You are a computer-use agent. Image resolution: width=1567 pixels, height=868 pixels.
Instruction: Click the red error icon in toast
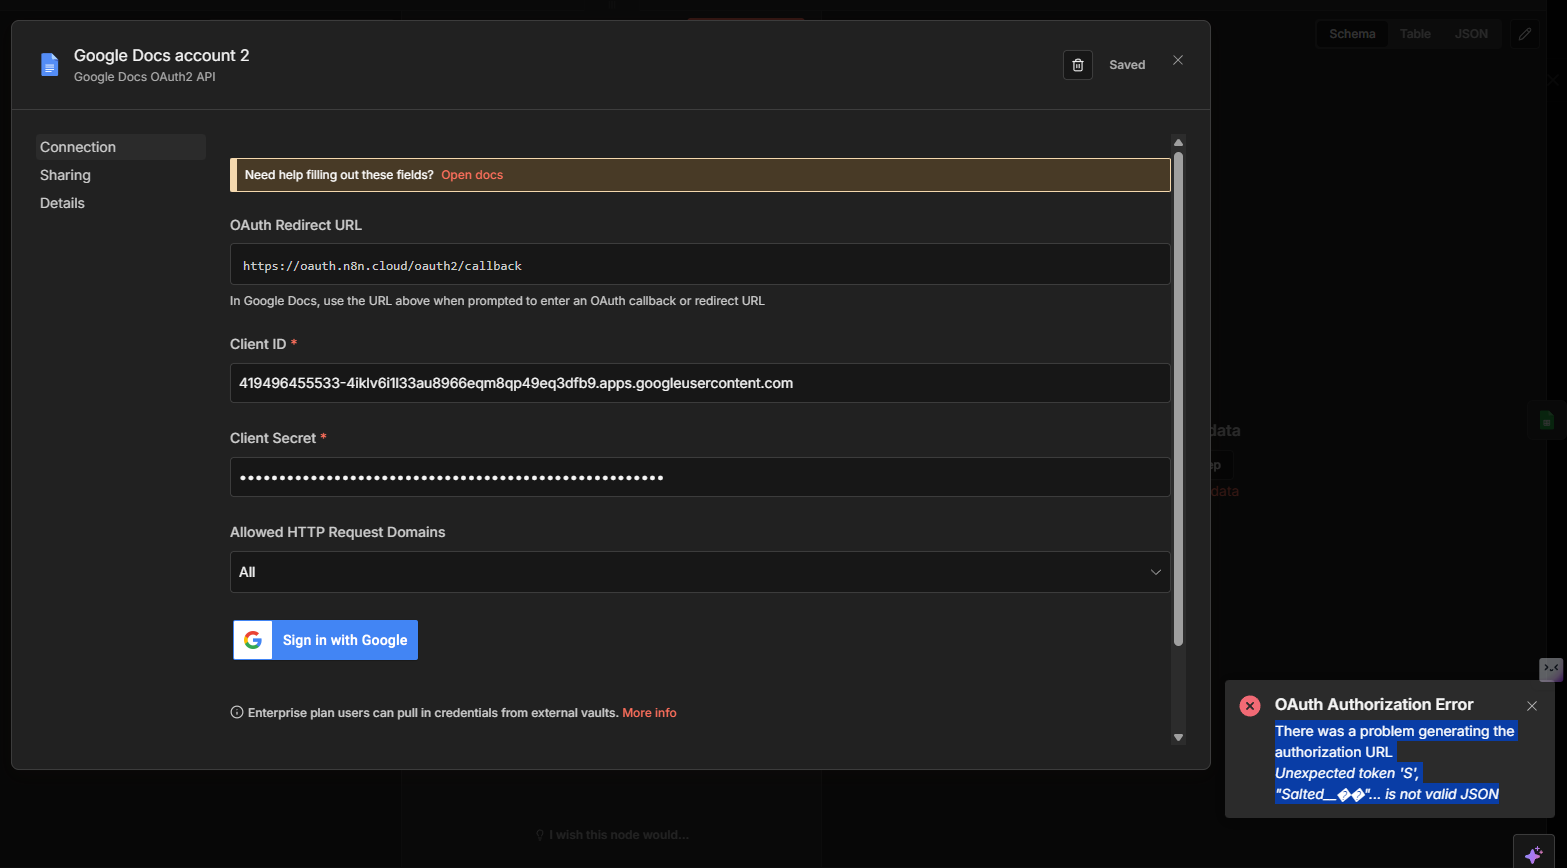[x=1249, y=706]
